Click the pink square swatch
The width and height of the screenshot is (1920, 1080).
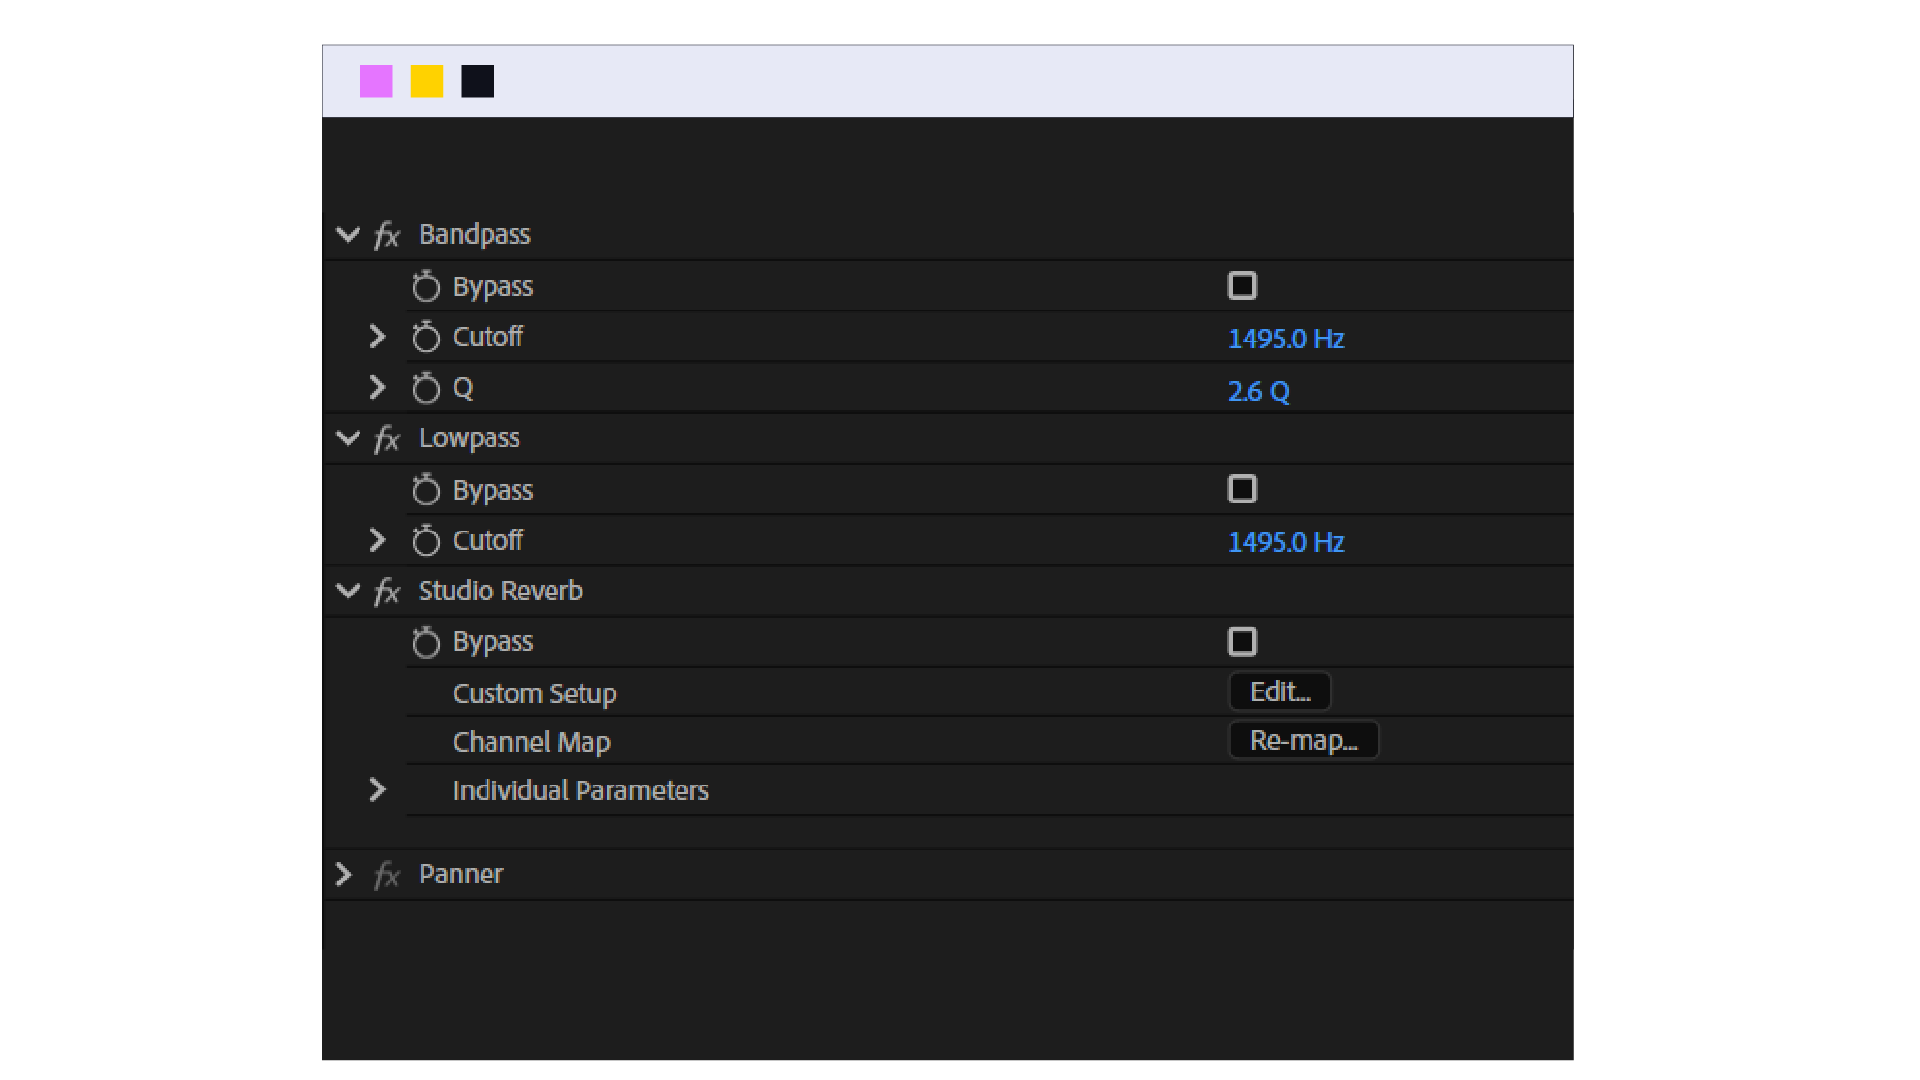click(x=376, y=81)
